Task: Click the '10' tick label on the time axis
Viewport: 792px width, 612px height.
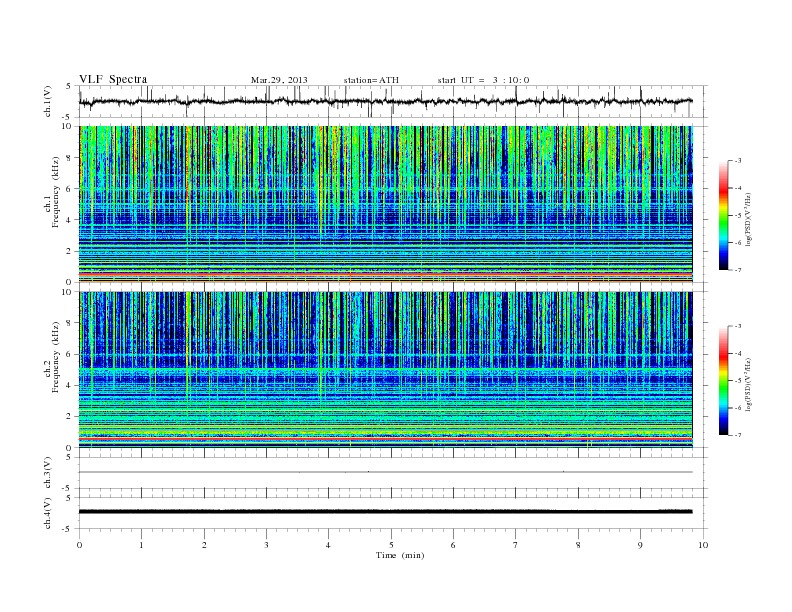Action: tap(703, 545)
